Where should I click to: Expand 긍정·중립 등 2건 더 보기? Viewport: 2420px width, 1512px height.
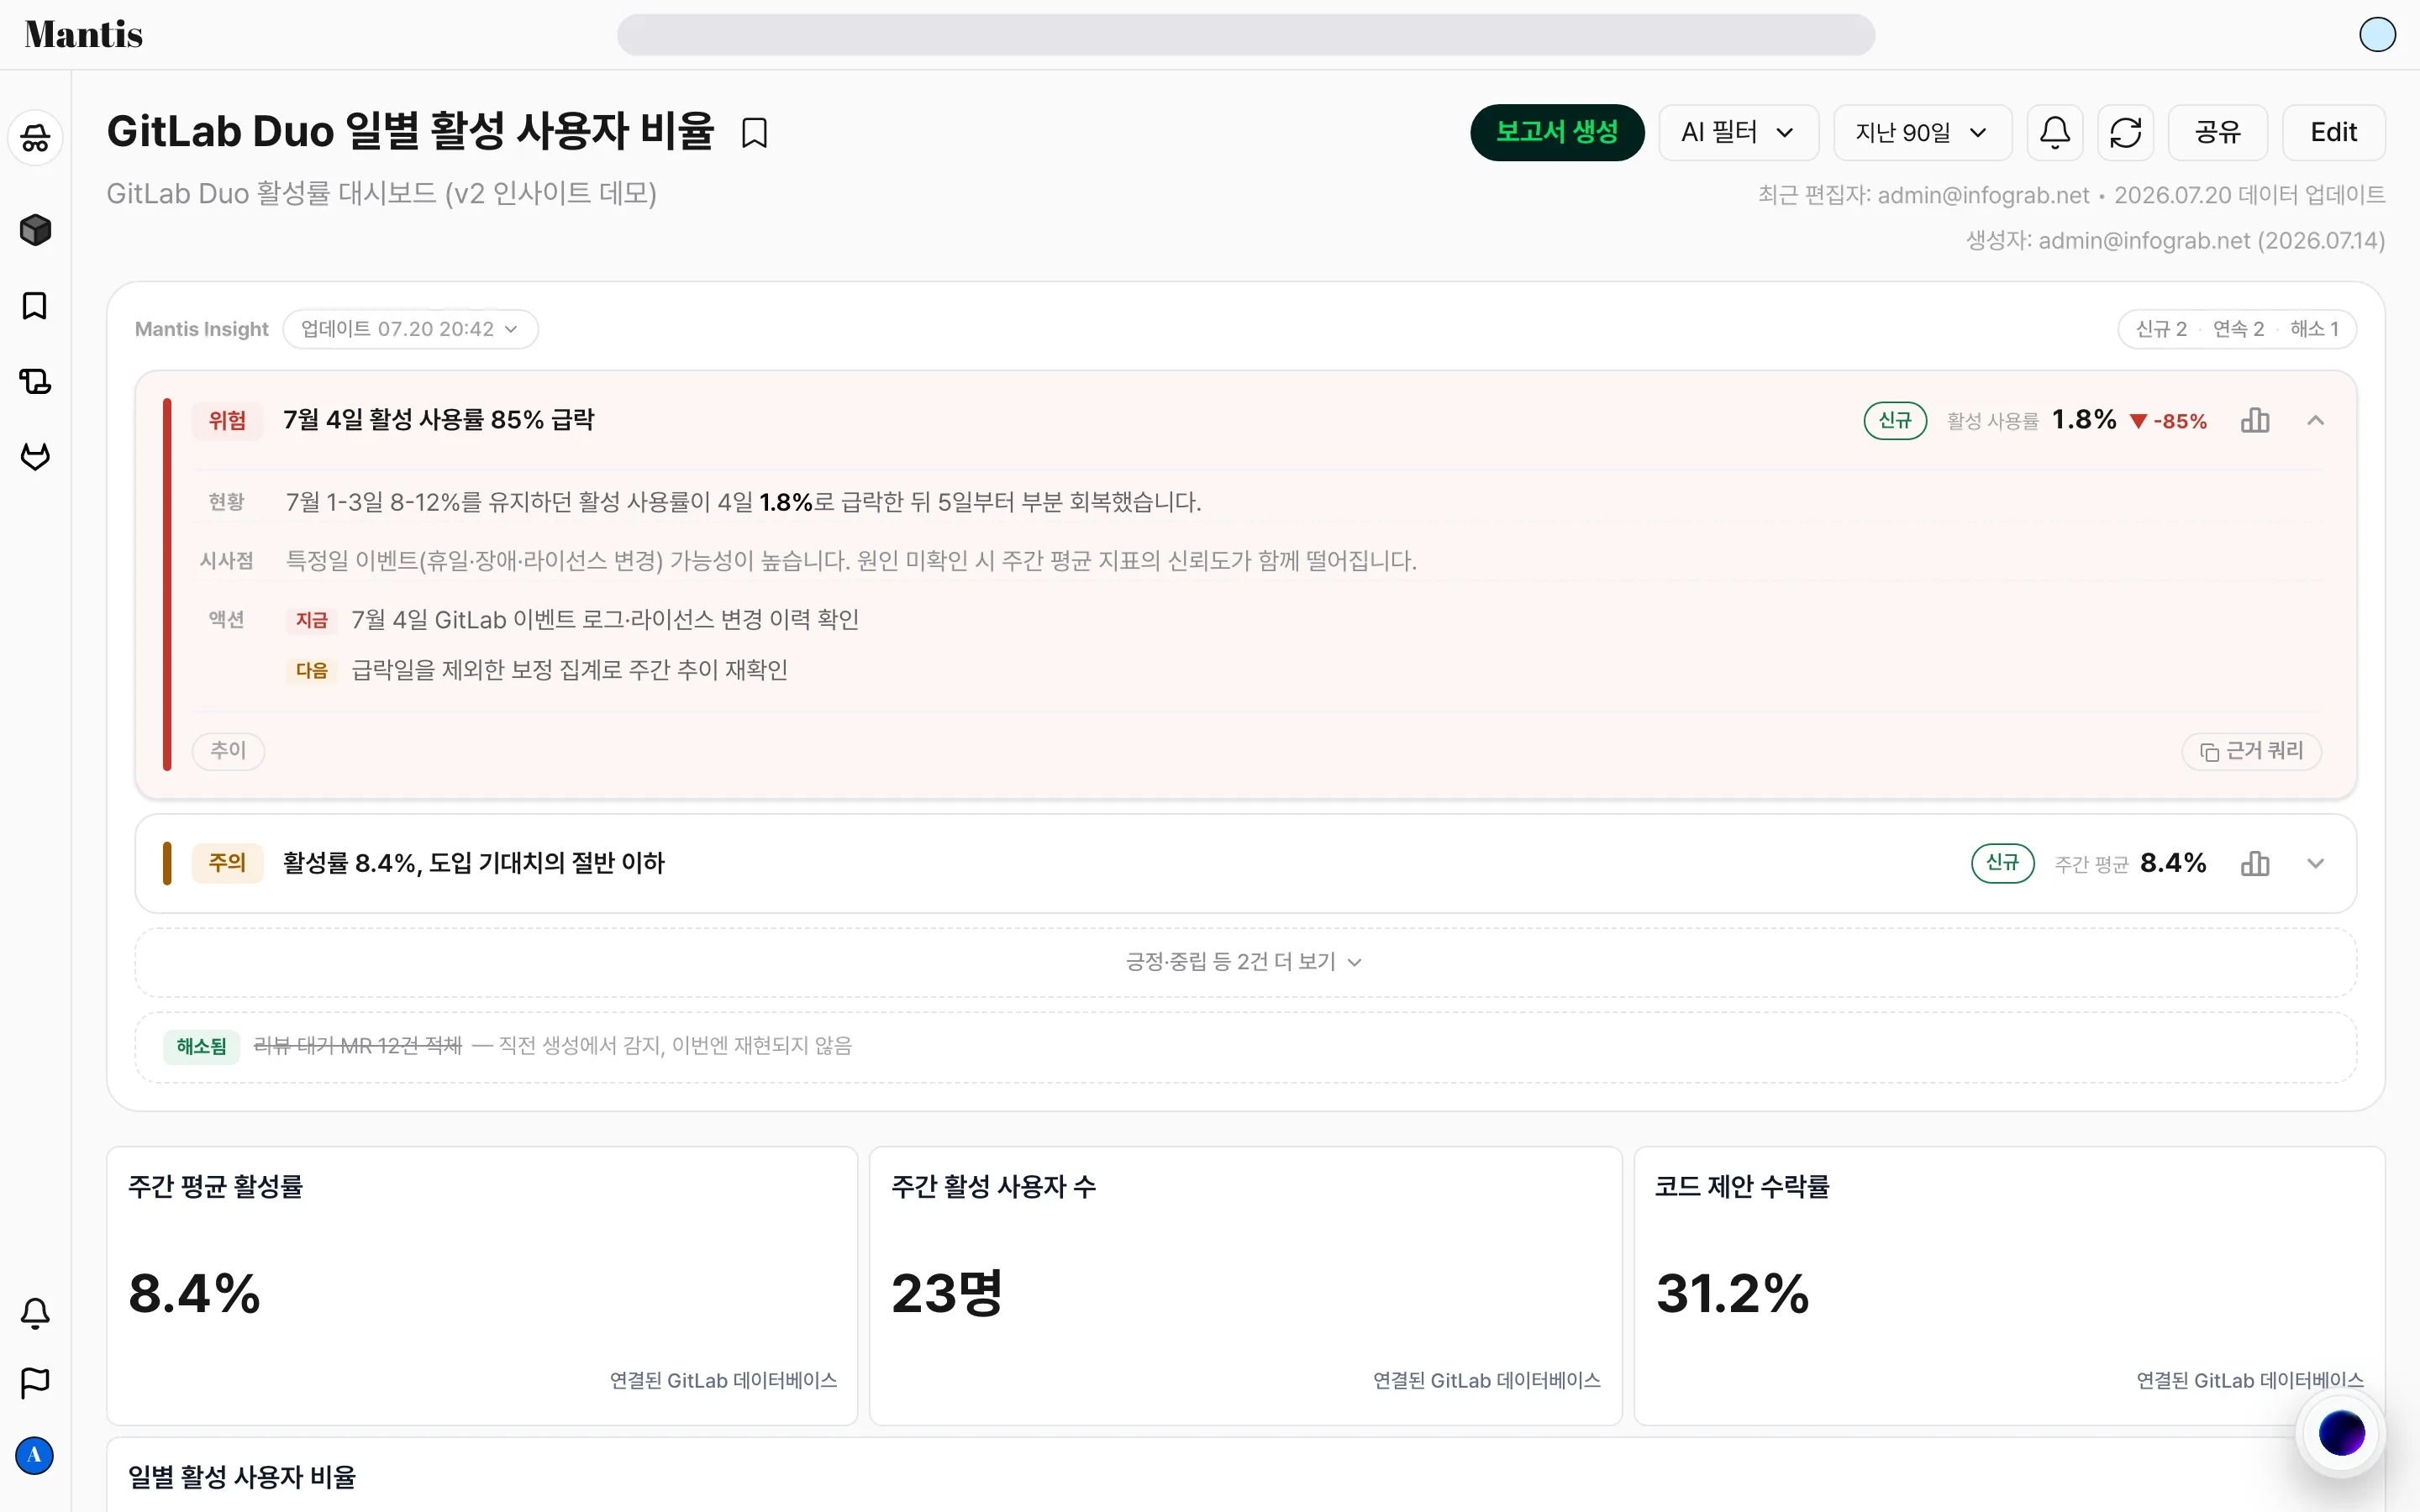point(1245,962)
